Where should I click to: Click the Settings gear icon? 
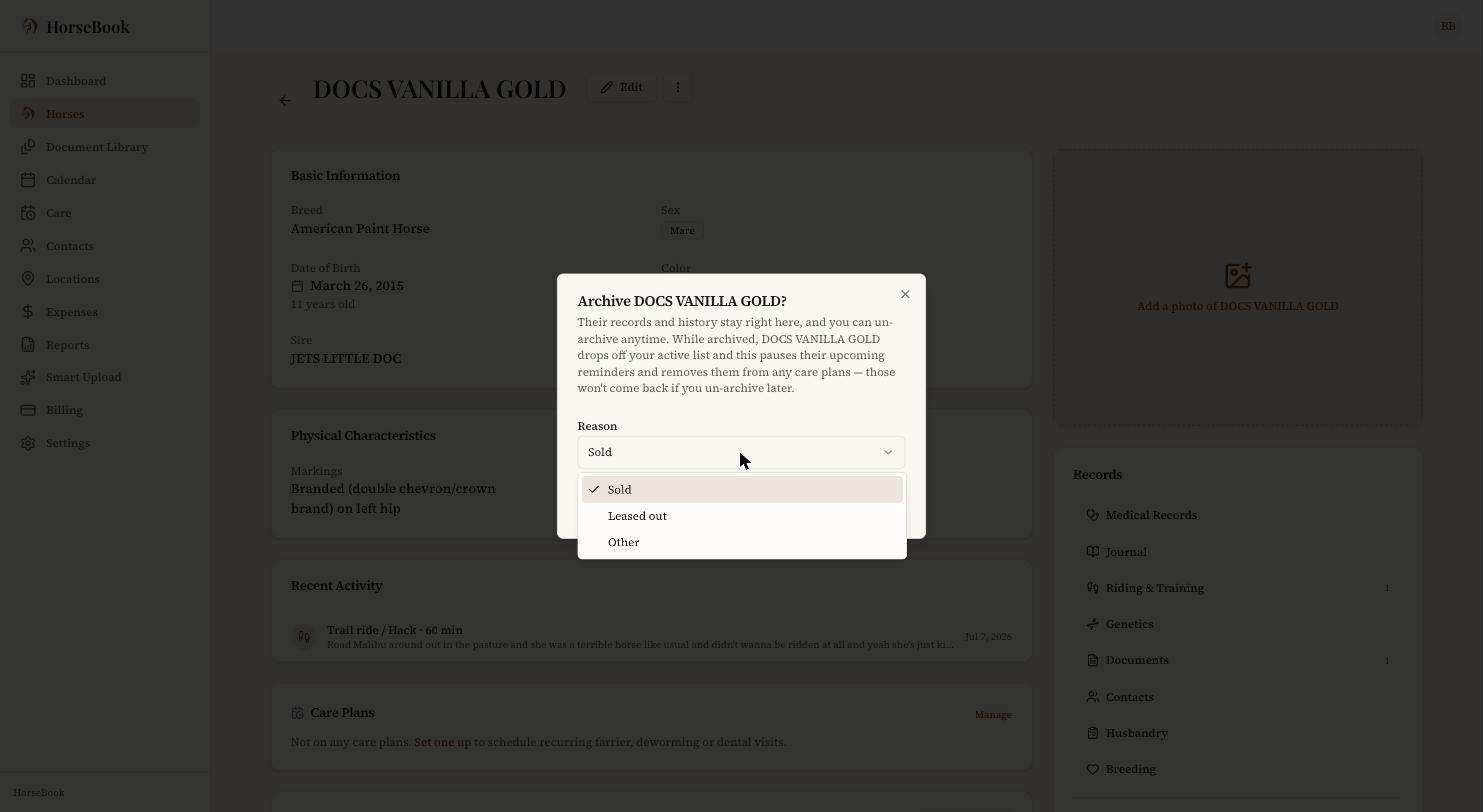pyautogui.click(x=28, y=443)
